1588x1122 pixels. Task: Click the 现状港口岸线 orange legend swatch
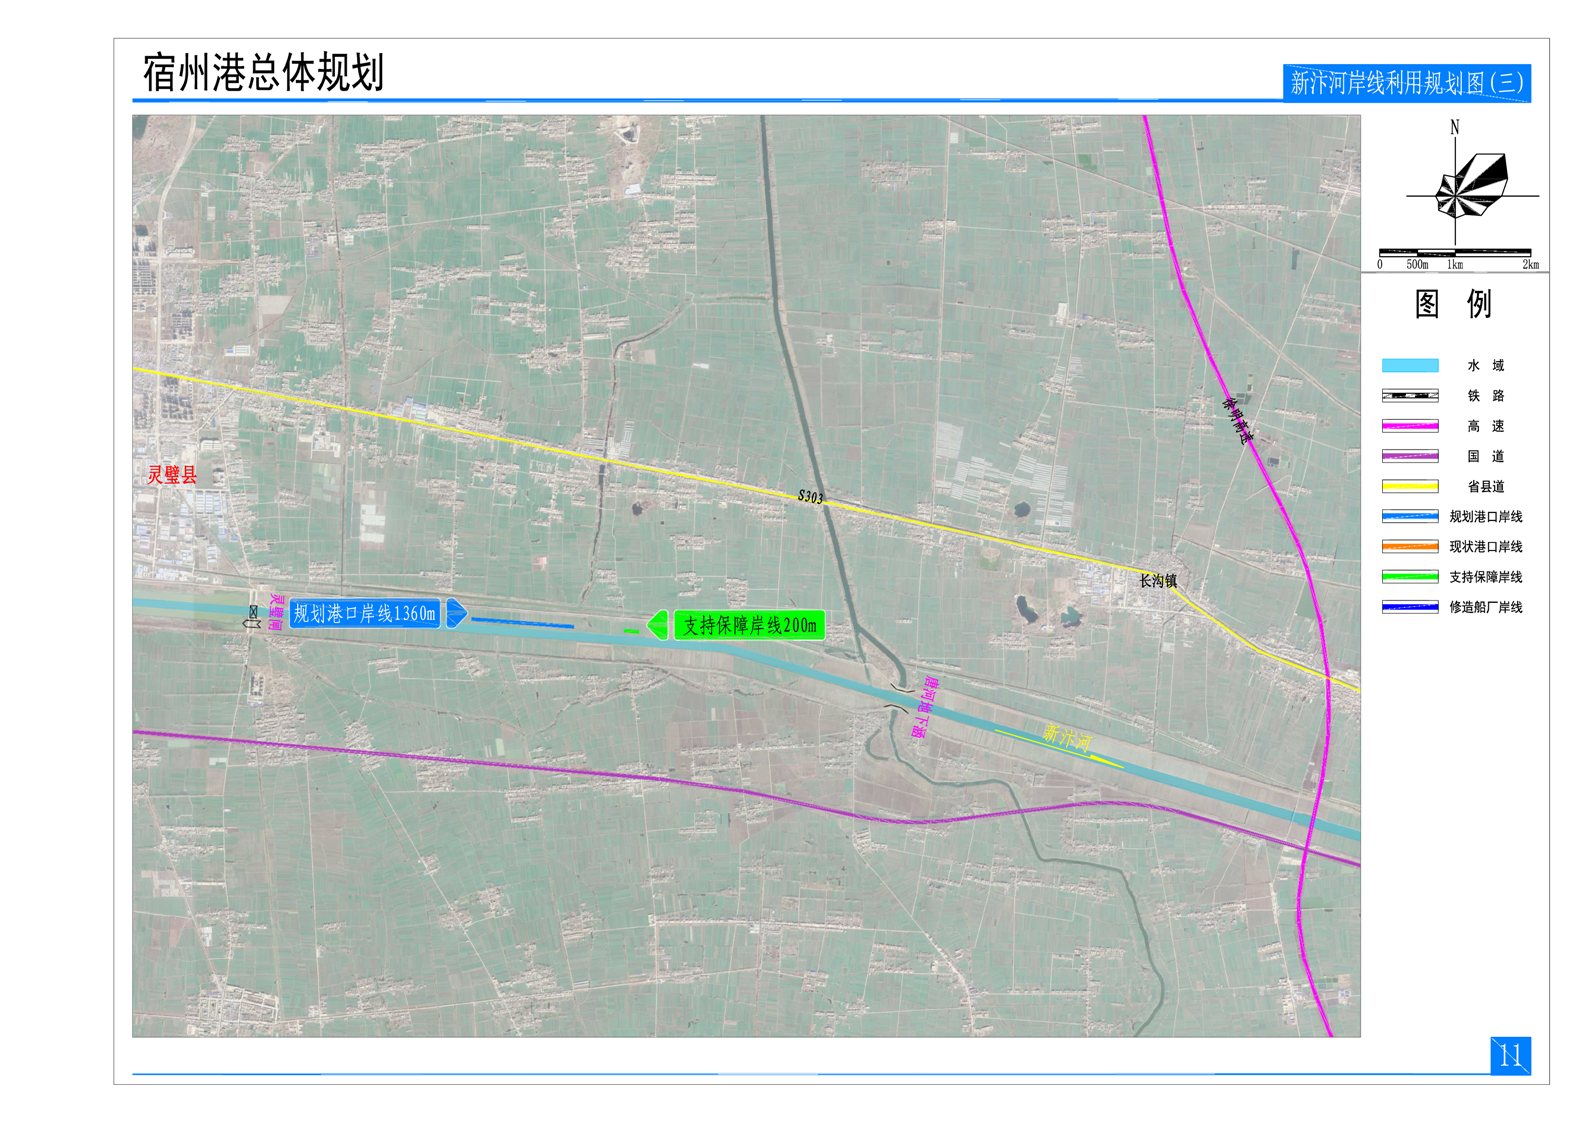pyautogui.click(x=1410, y=547)
